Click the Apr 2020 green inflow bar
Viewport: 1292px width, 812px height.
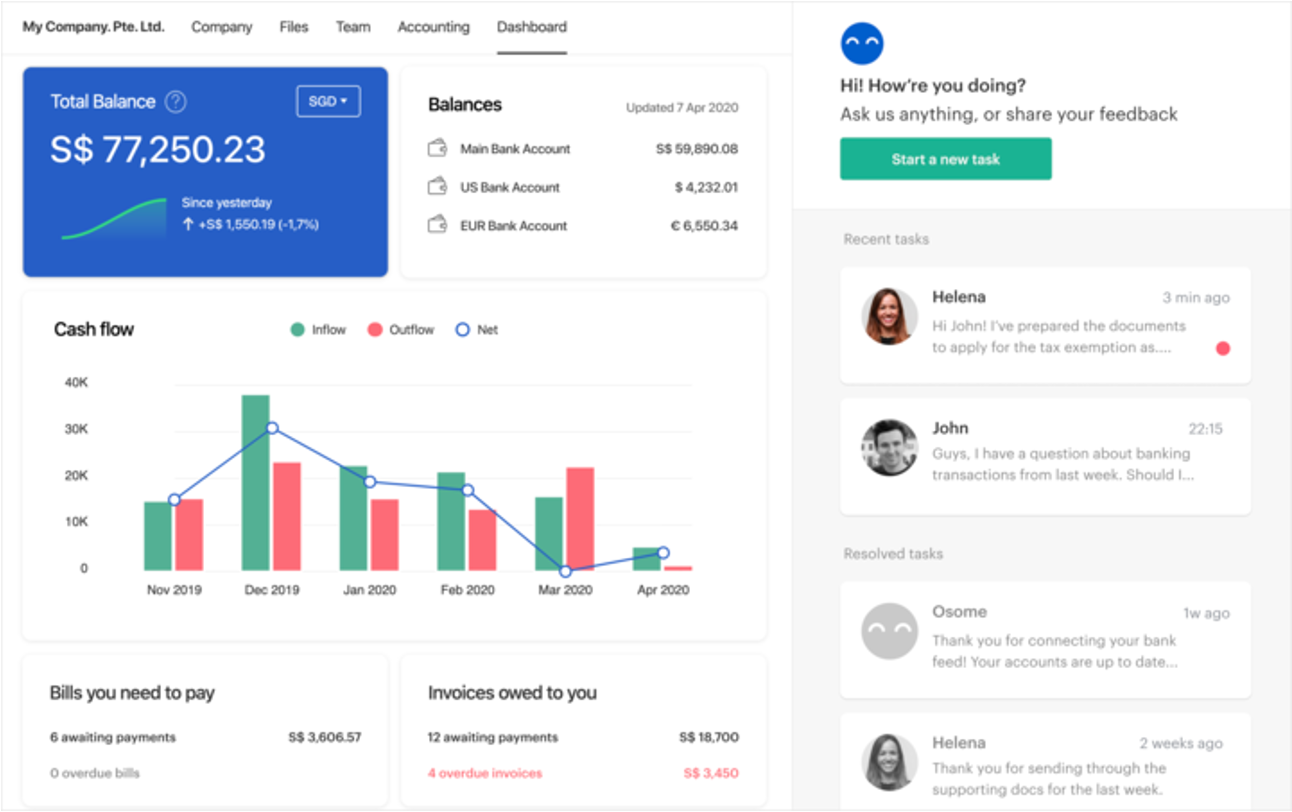pyautogui.click(x=647, y=559)
